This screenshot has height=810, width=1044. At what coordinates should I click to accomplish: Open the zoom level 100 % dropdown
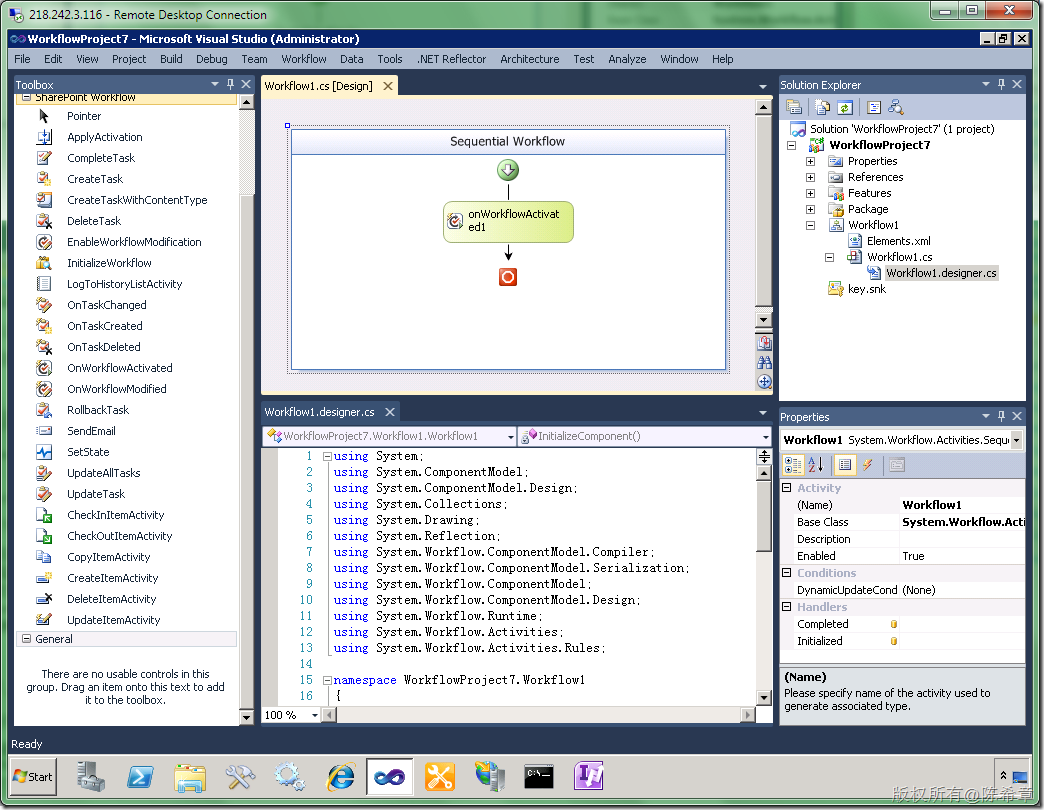point(314,715)
